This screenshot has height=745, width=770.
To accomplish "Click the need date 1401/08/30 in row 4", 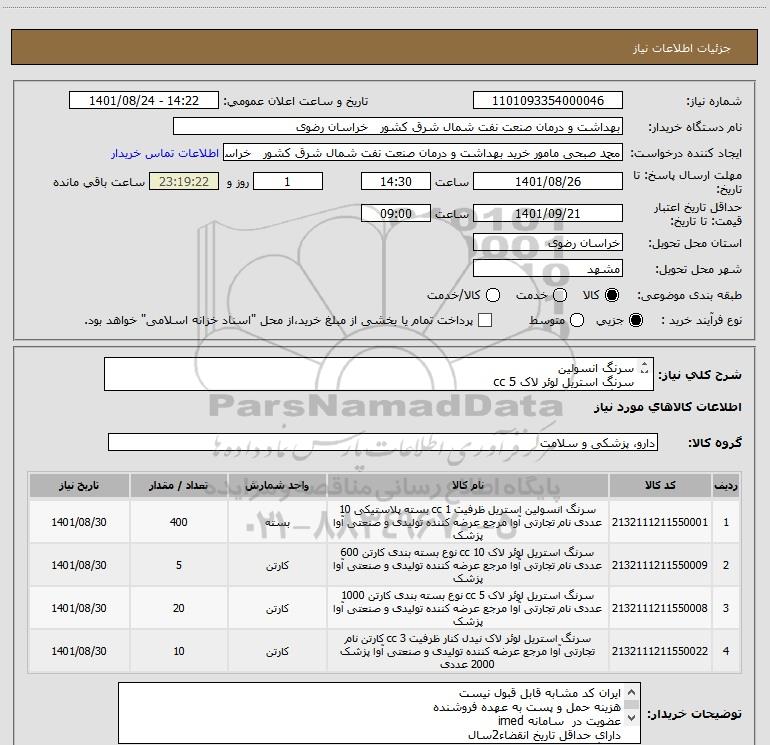I will [x=79, y=651].
